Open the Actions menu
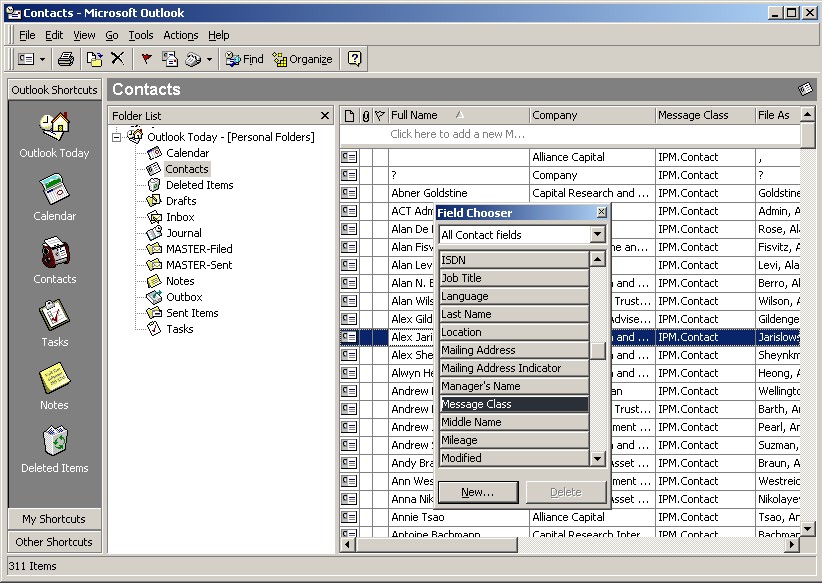 click(x=181, y=35)
